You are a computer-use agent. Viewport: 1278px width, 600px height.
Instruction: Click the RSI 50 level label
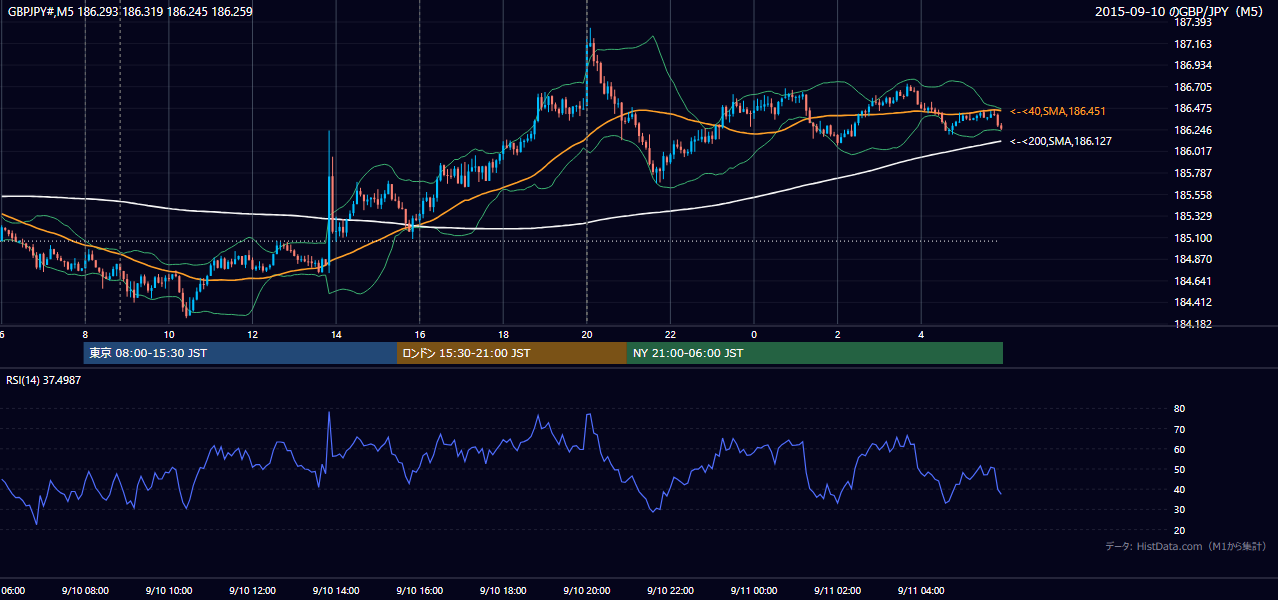[x=1179, y=469]
